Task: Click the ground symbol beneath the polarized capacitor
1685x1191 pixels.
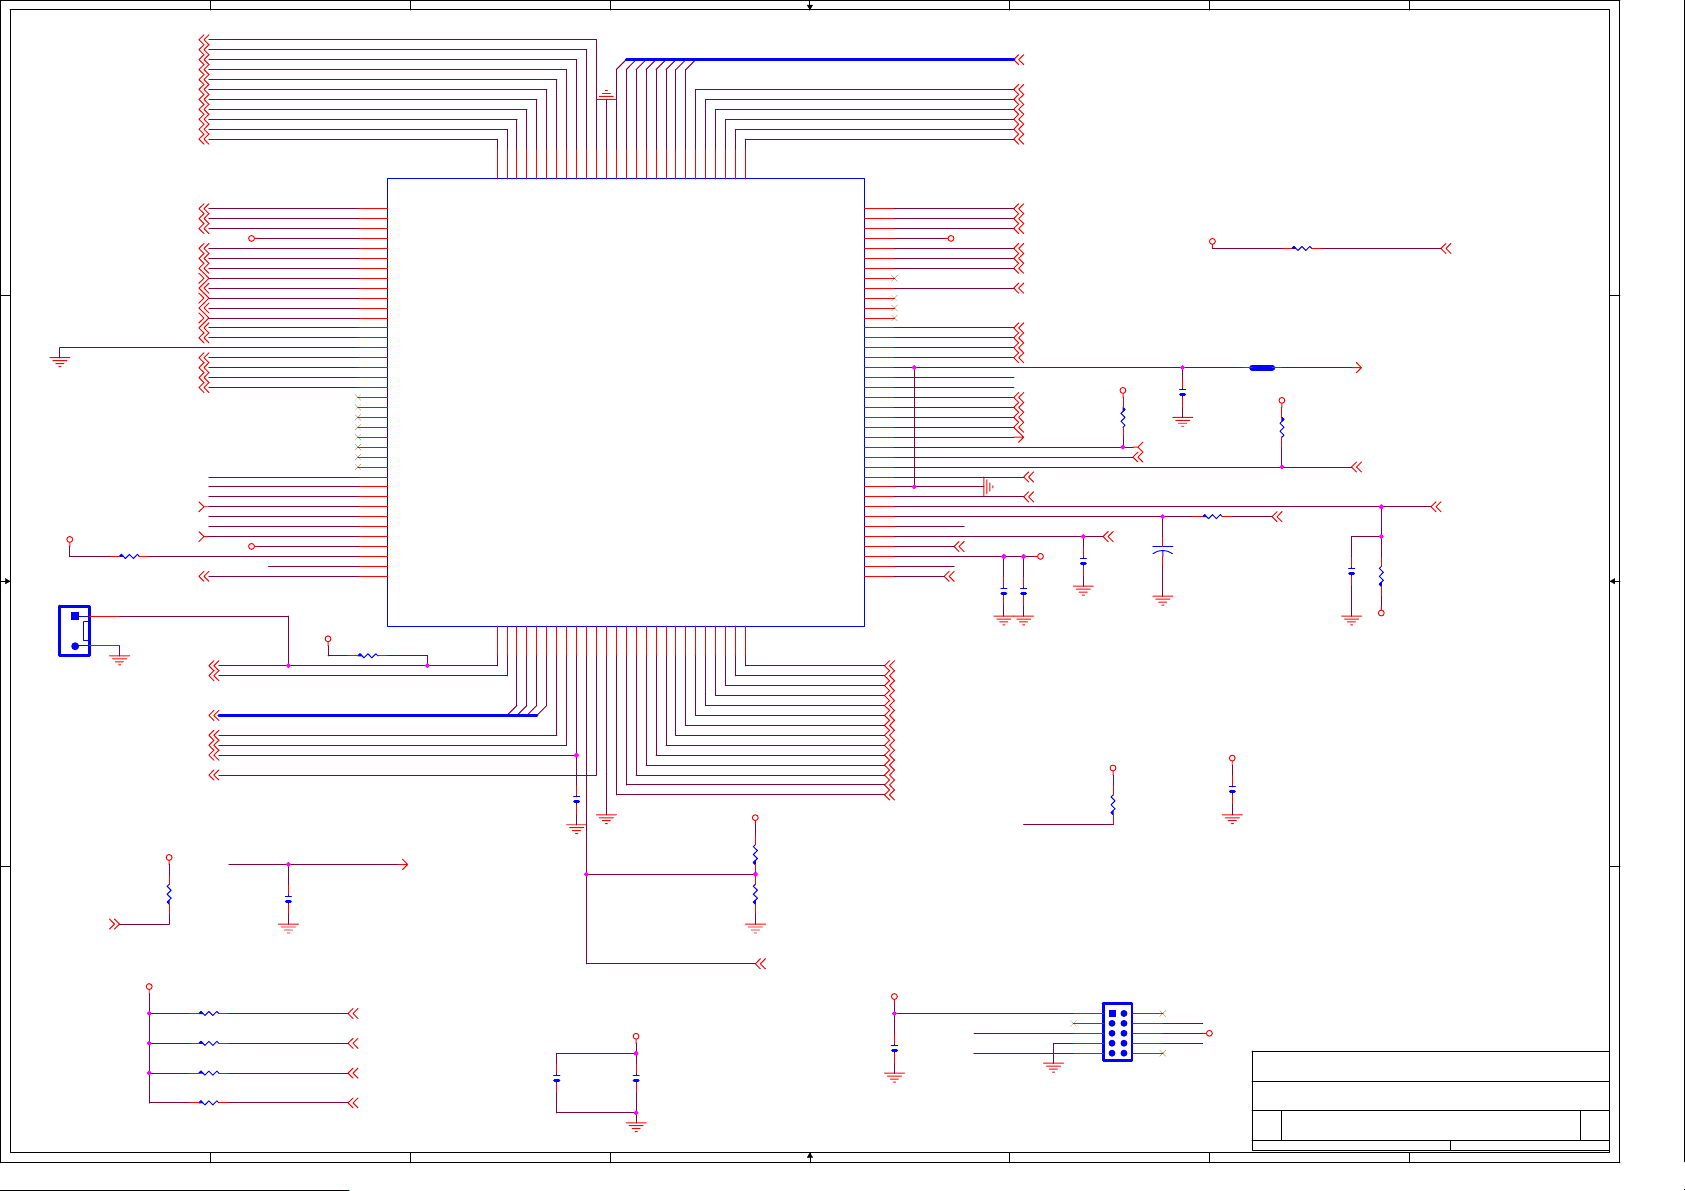Action: pyautogui.click(x=1162, y=600)
